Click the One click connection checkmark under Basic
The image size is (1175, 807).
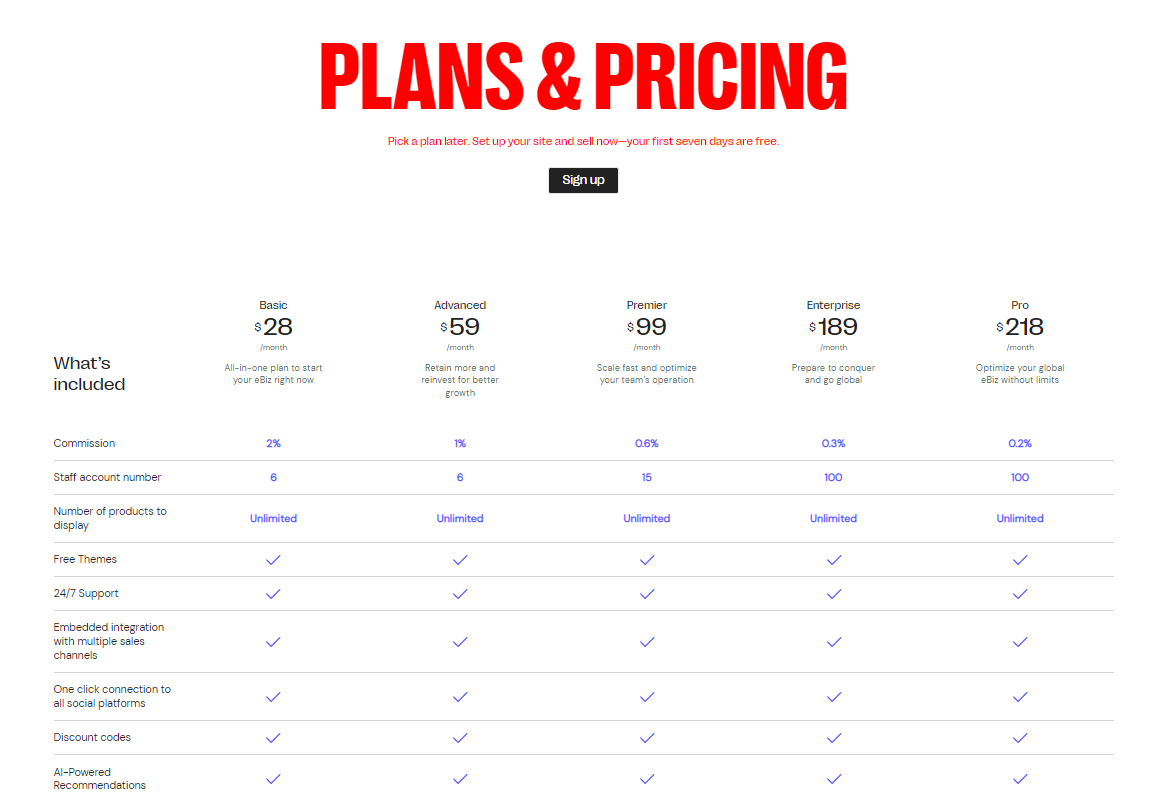coord(274,697)
